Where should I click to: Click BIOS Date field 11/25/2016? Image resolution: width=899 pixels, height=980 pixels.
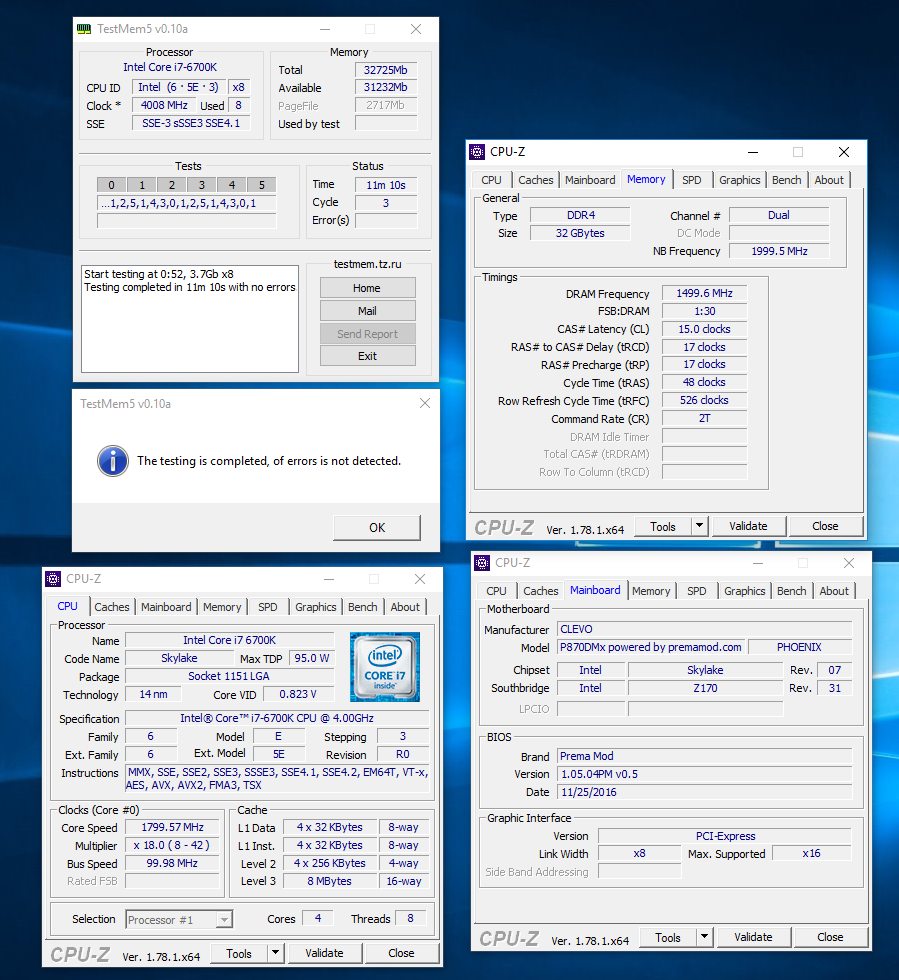pos(705,792)
